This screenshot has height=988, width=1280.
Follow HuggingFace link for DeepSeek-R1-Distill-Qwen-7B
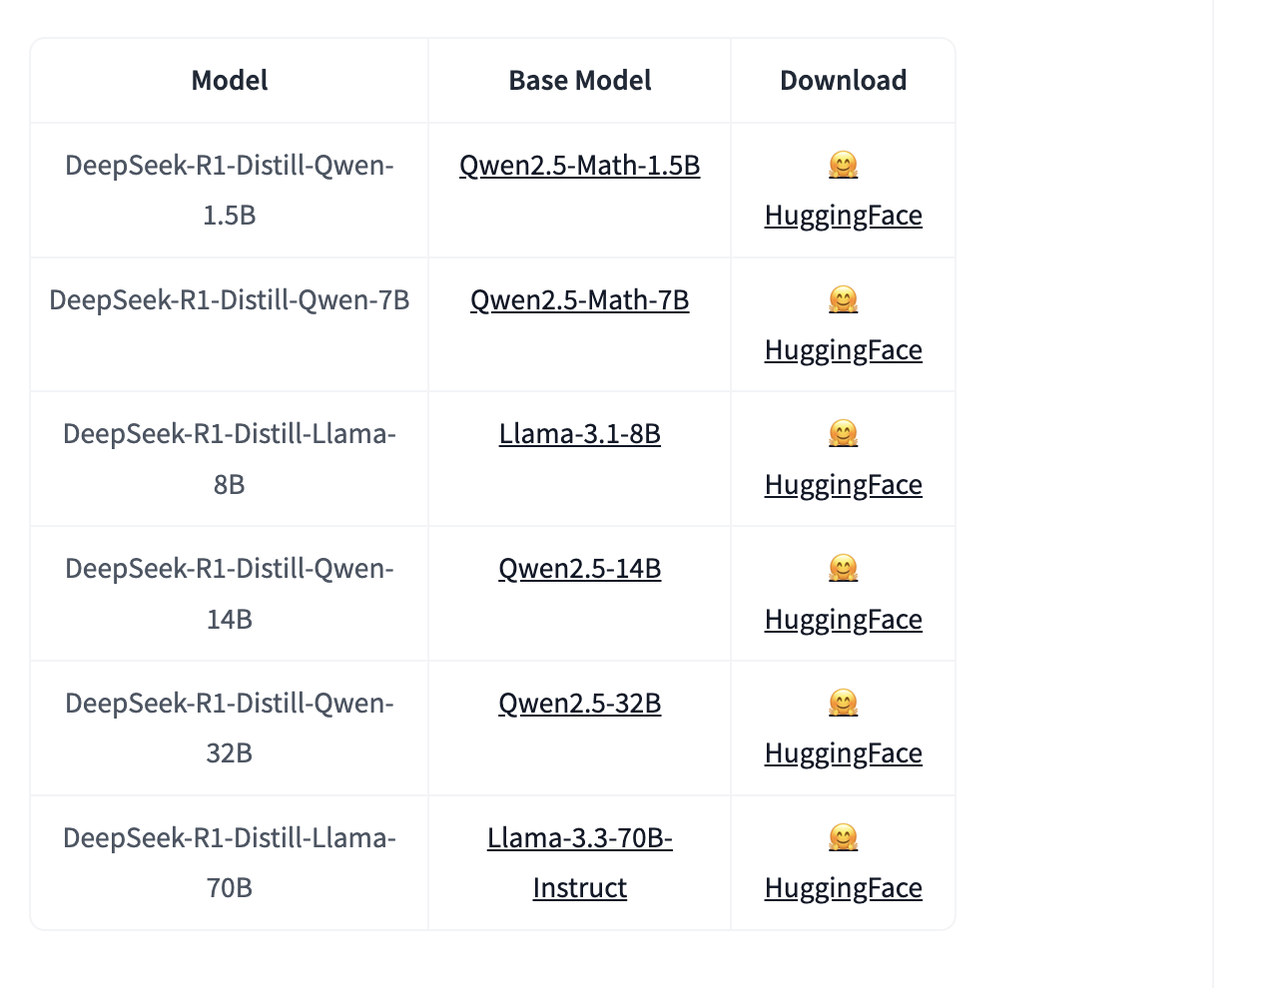click(843, 350)
